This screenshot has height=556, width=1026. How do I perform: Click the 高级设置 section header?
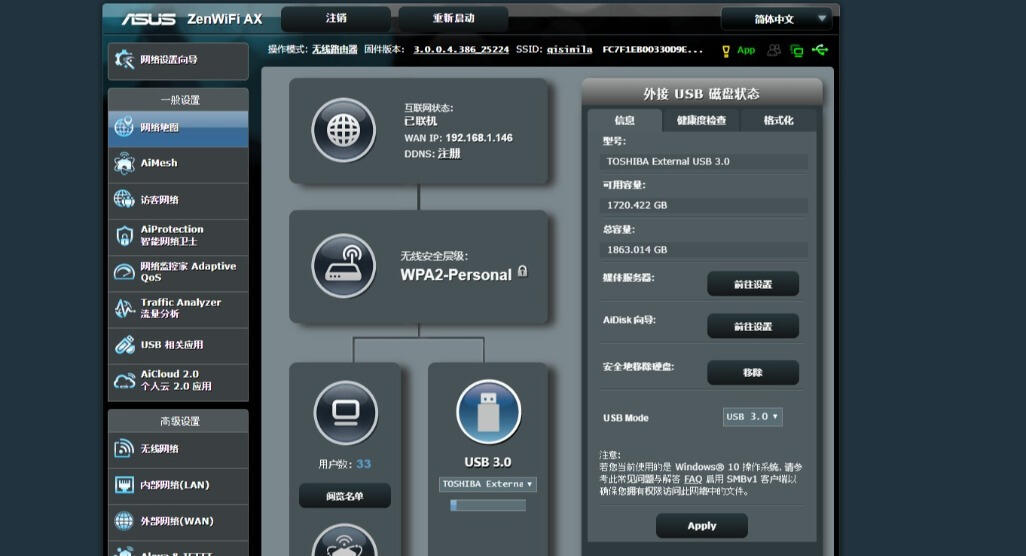178,421
